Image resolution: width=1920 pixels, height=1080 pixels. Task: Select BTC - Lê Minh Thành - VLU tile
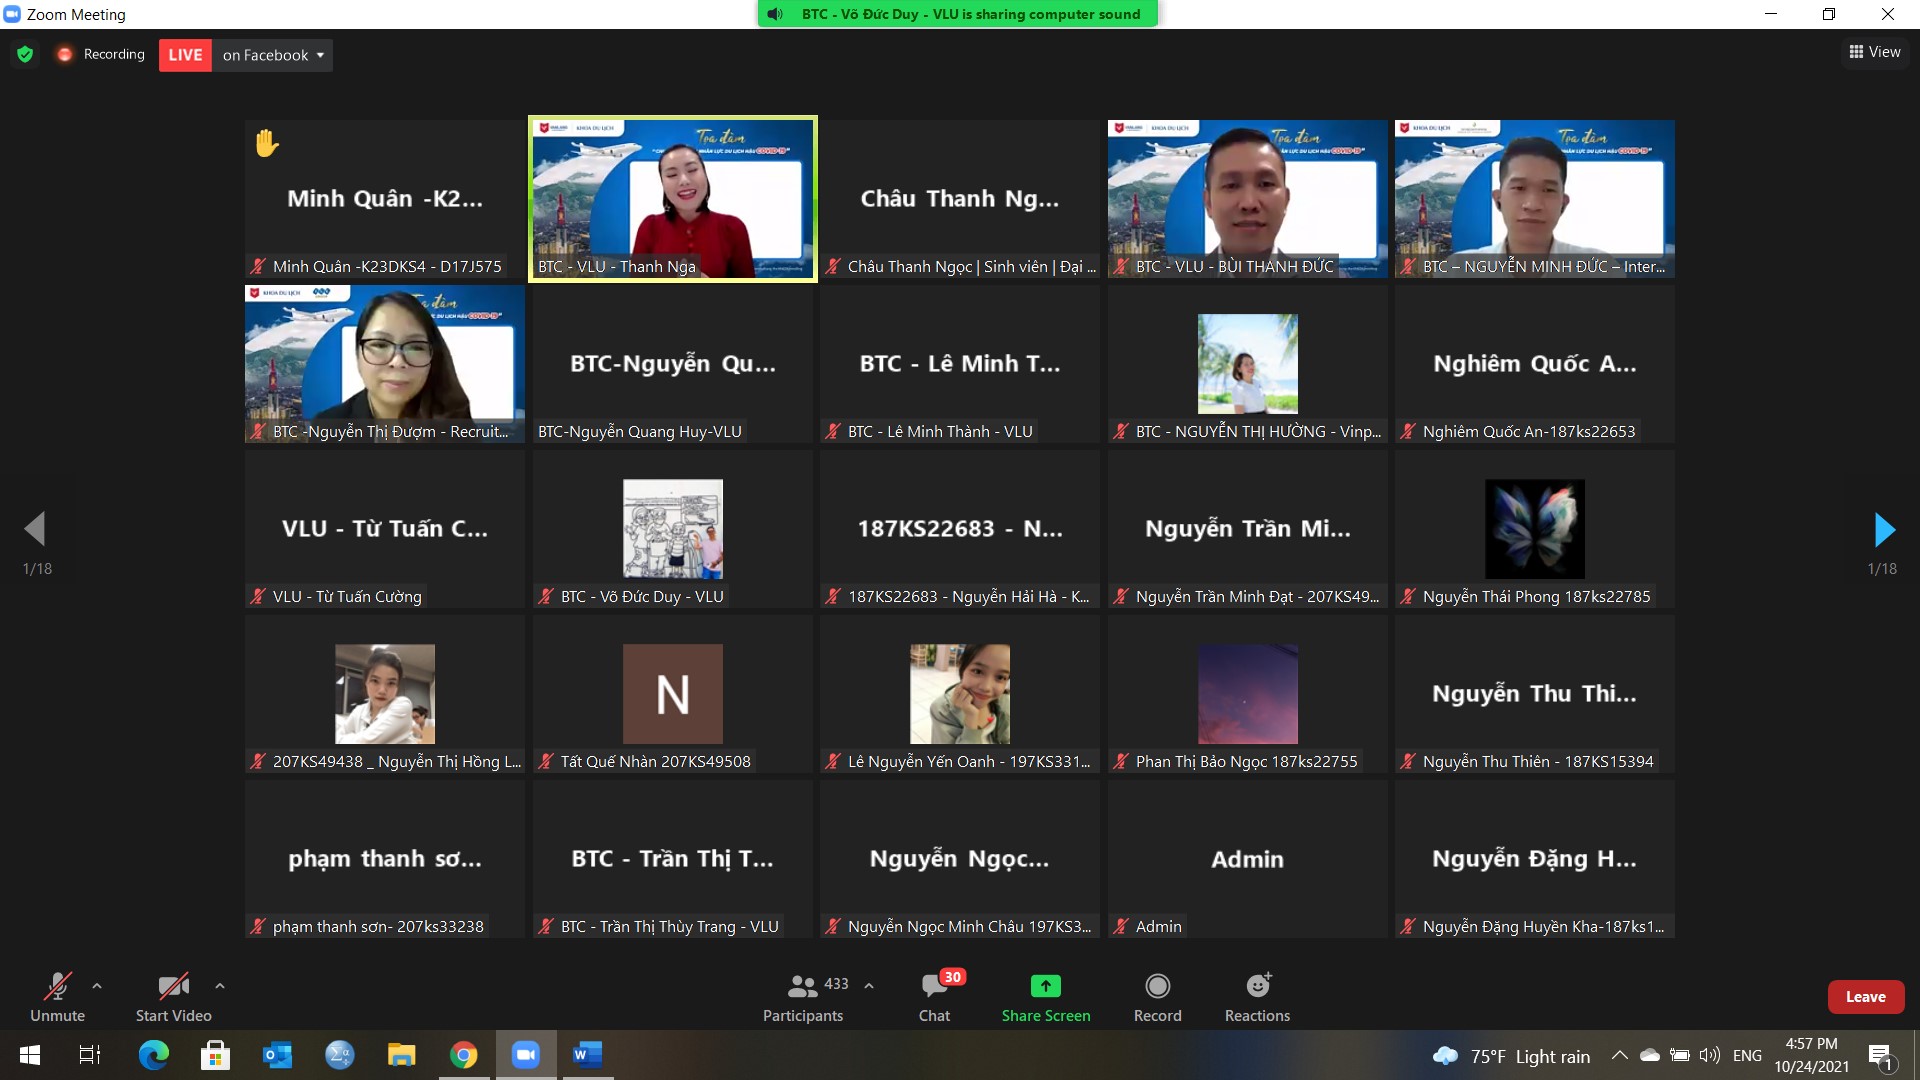point(960,364)
